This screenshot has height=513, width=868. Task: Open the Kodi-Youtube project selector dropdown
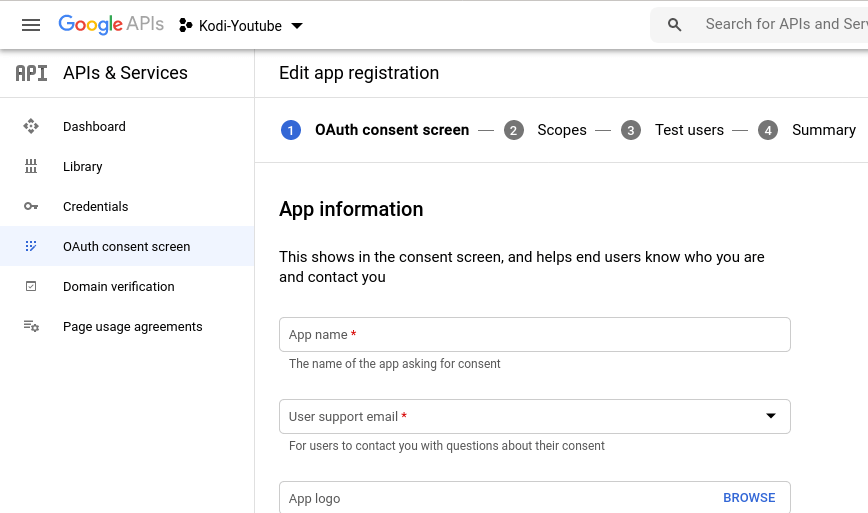click(240, 26)
